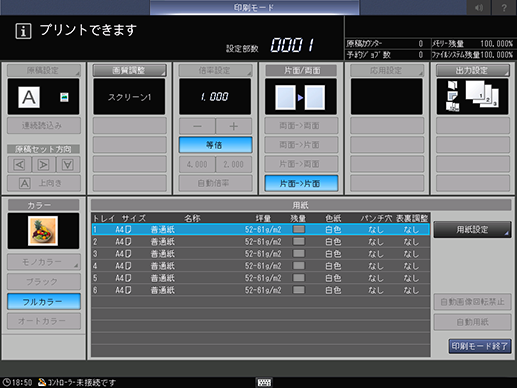Select the 4.000 magnification preset
517x388 pixels.
click(x=197, y=164)
